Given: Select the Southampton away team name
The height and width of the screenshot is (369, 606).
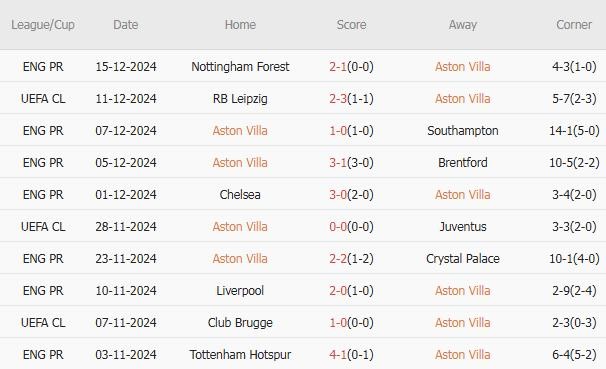Looking at the screenshot, I should click(x=463, y=131).
